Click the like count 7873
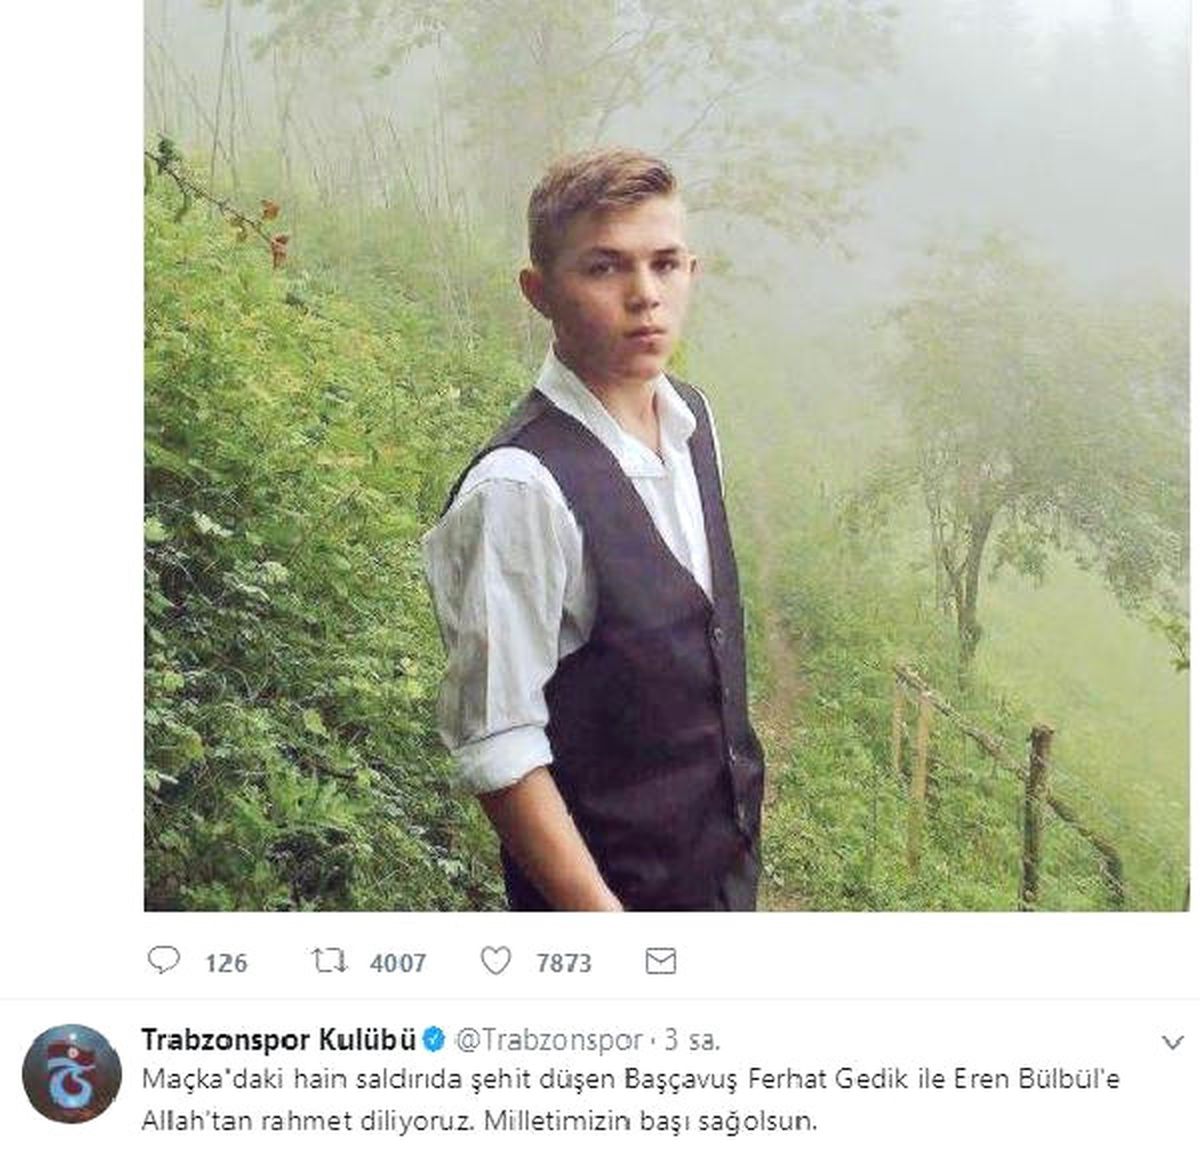 click(564, 963)
